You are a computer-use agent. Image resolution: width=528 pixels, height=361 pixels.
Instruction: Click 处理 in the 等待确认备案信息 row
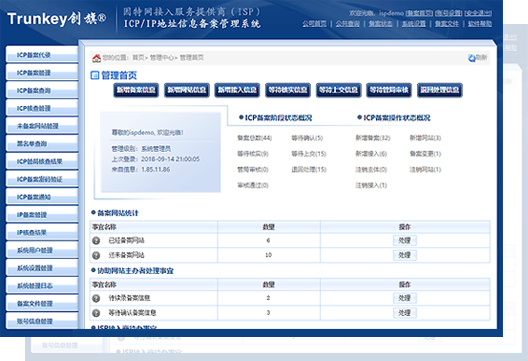(x=405, y=313)
